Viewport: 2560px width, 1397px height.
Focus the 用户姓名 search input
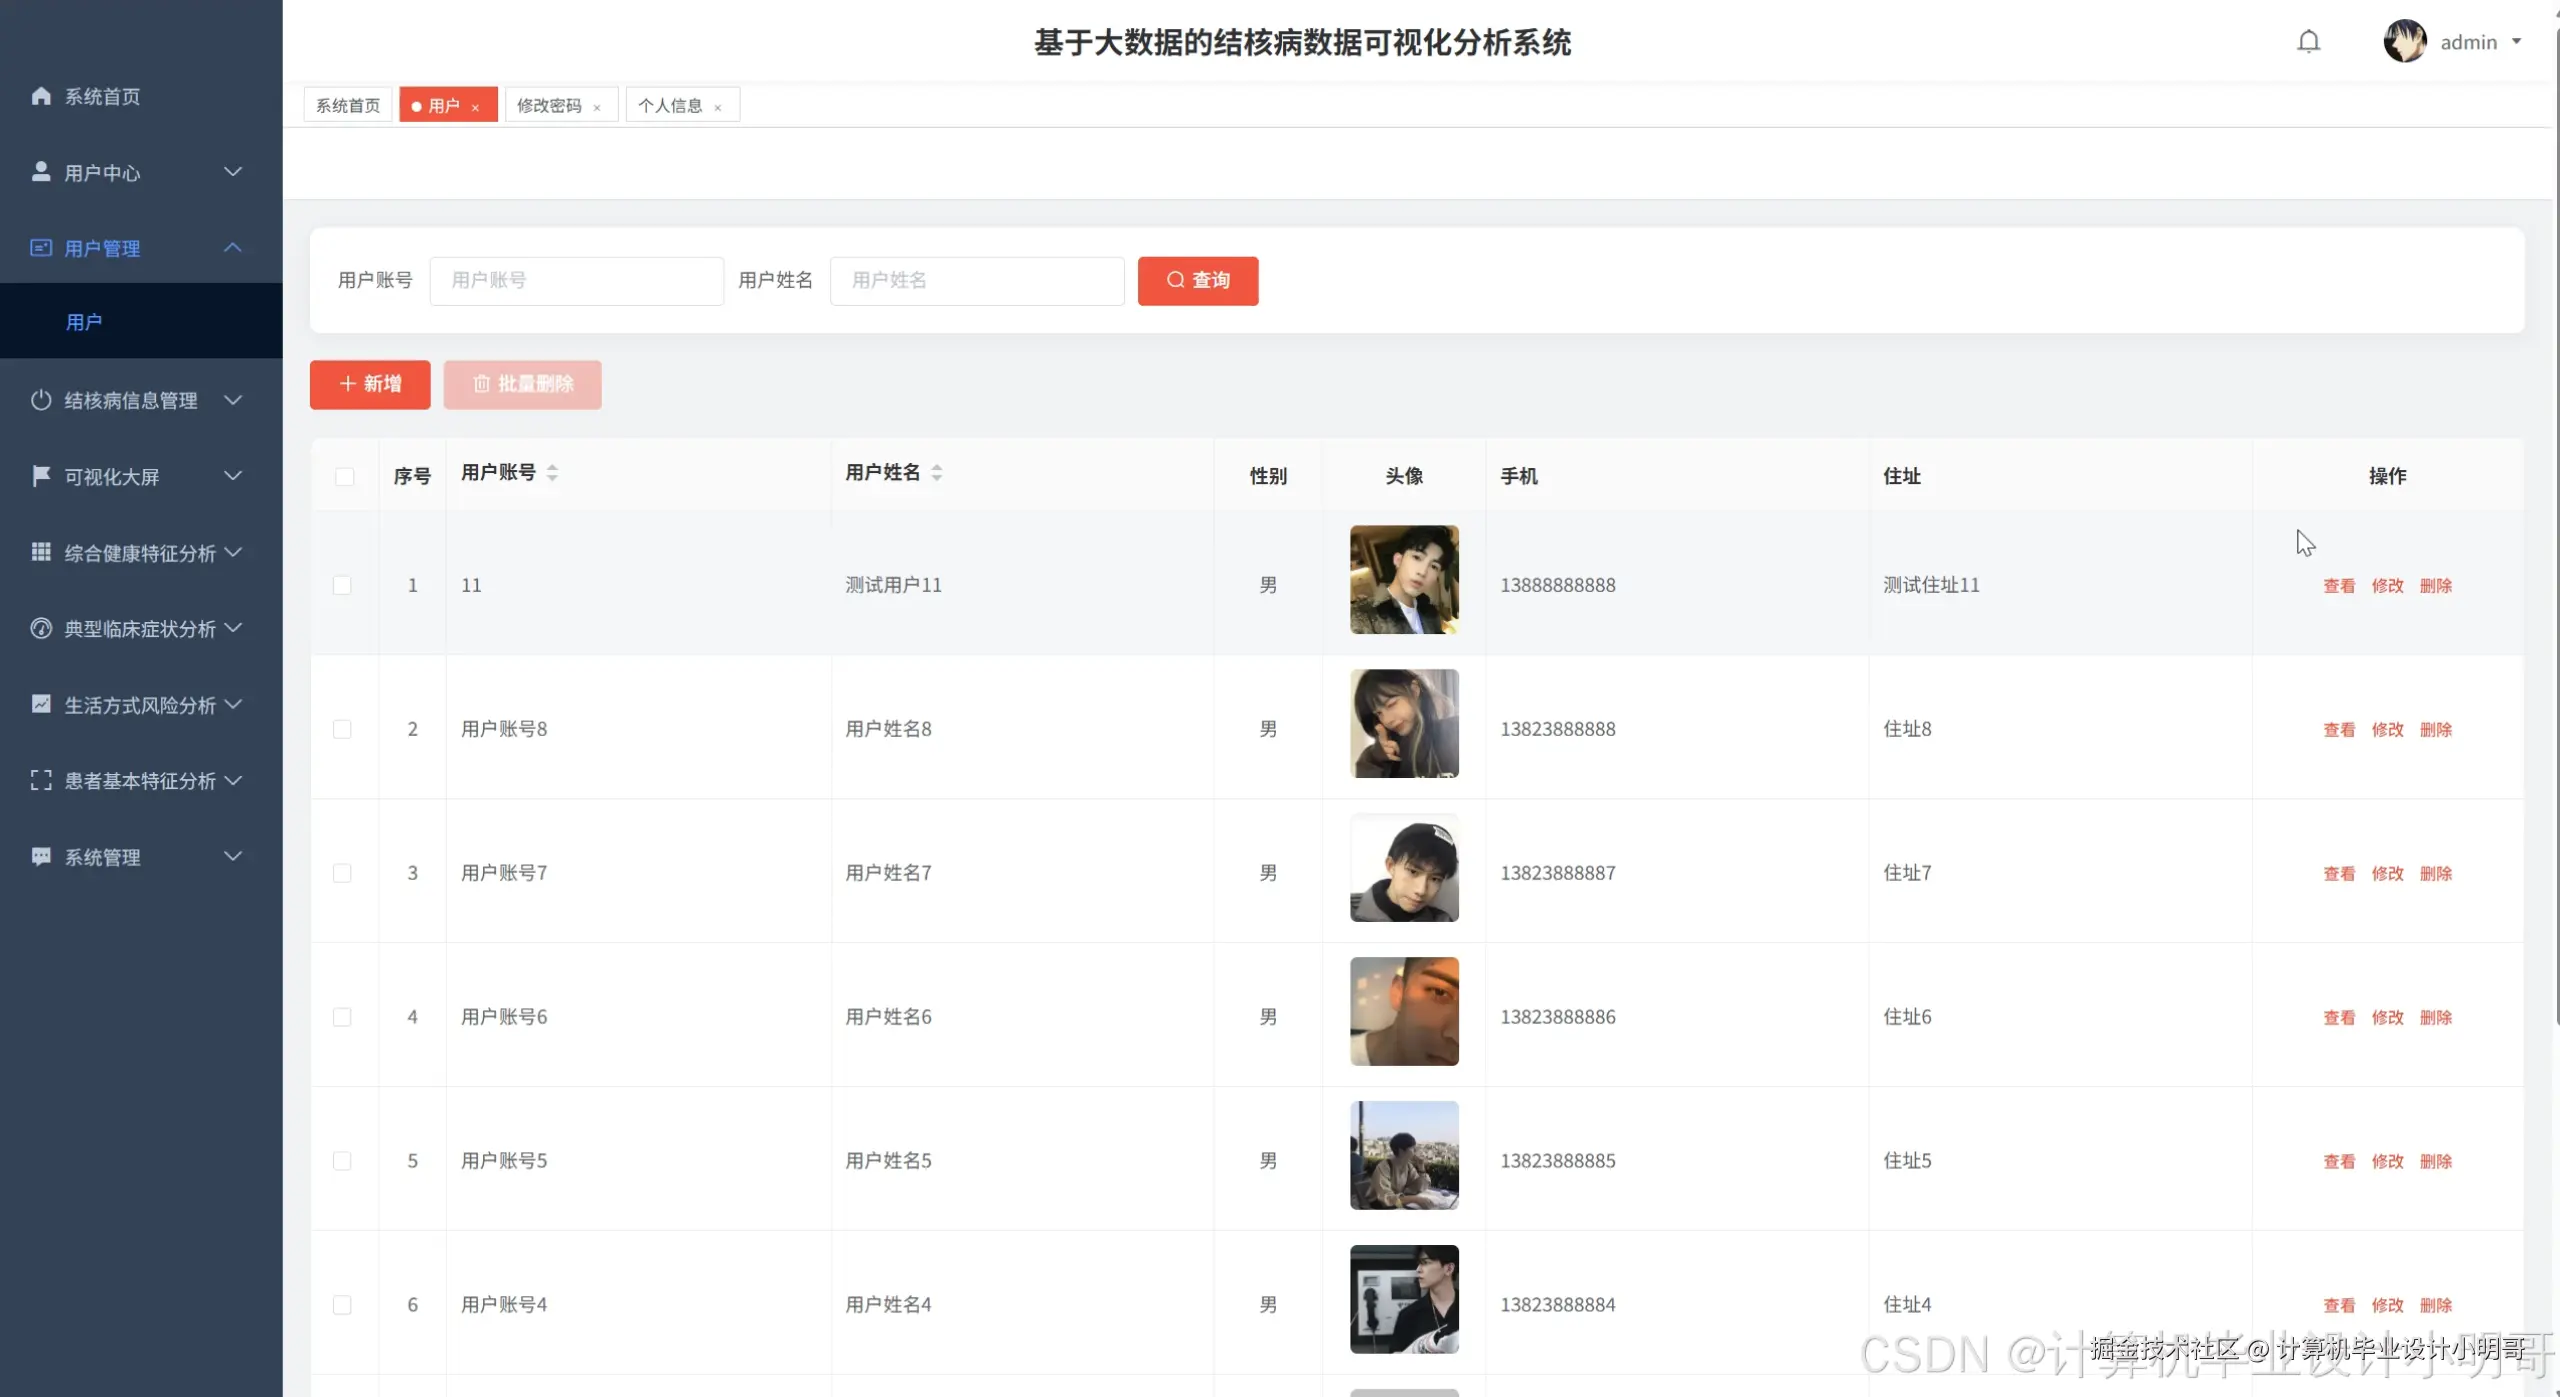(976, 281)
